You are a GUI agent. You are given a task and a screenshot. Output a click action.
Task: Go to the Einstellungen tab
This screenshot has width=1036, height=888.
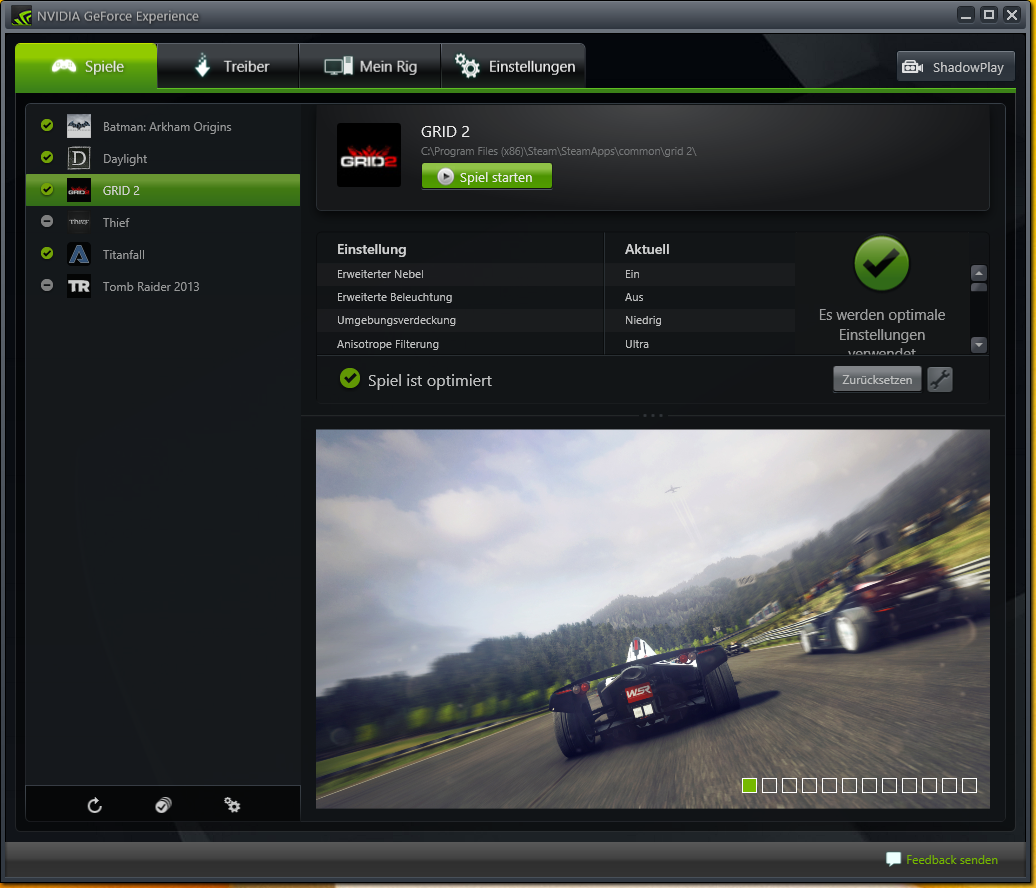[x=513, y=66]
